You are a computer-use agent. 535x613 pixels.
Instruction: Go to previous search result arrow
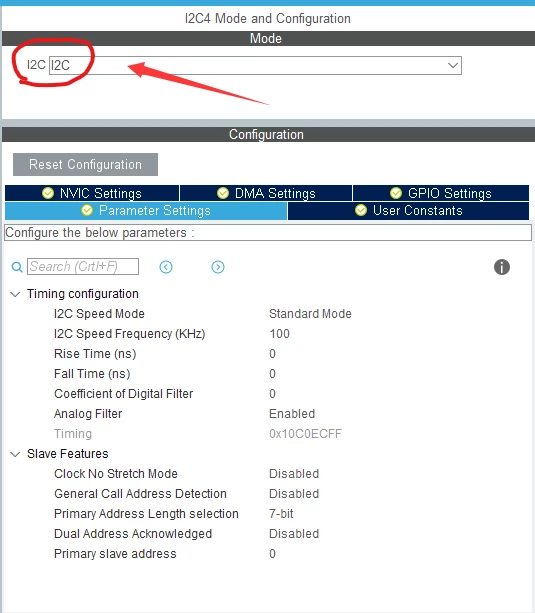tap(166, 267)
